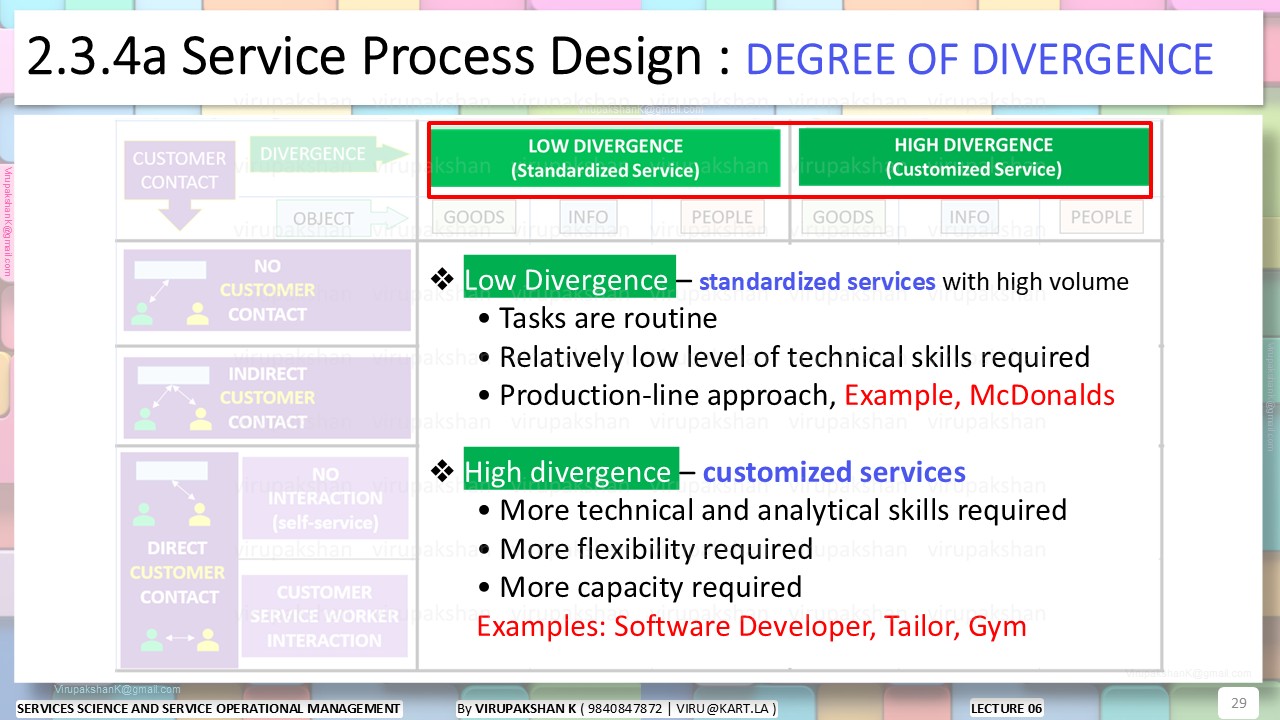Viewport: 1280px width, 720px height.
Task: Click the blue 'customized services' text
Action: (x=834, y=472)
